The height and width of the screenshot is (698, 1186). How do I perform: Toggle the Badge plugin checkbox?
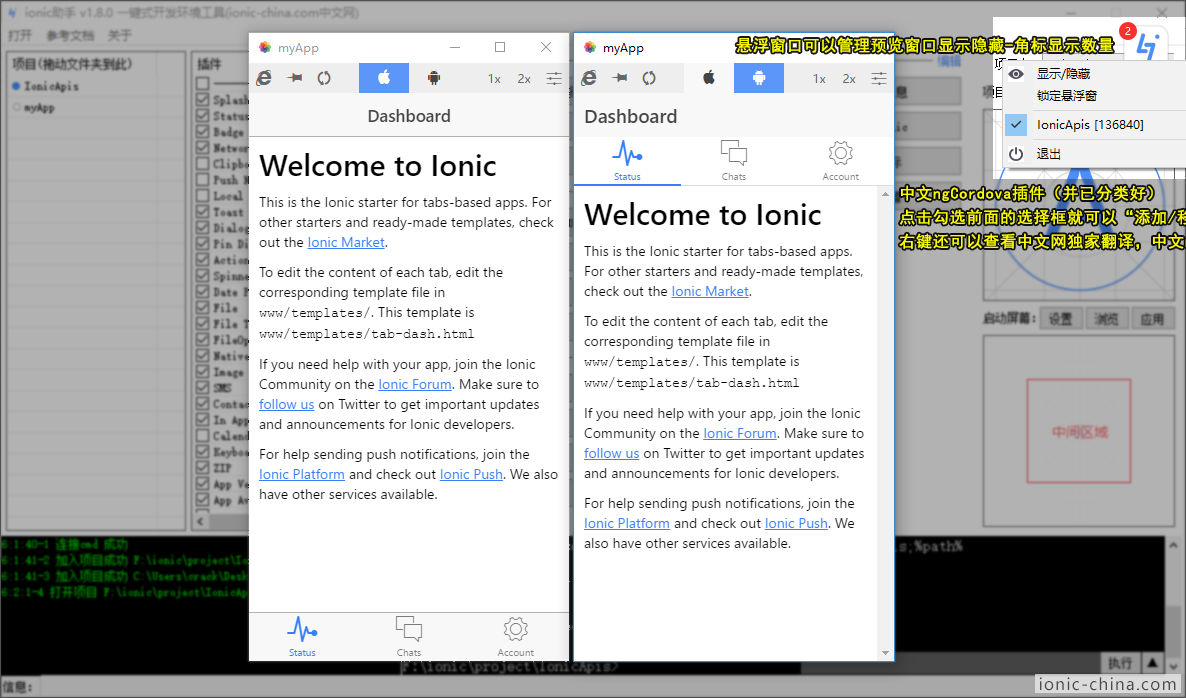click(203, 132)
